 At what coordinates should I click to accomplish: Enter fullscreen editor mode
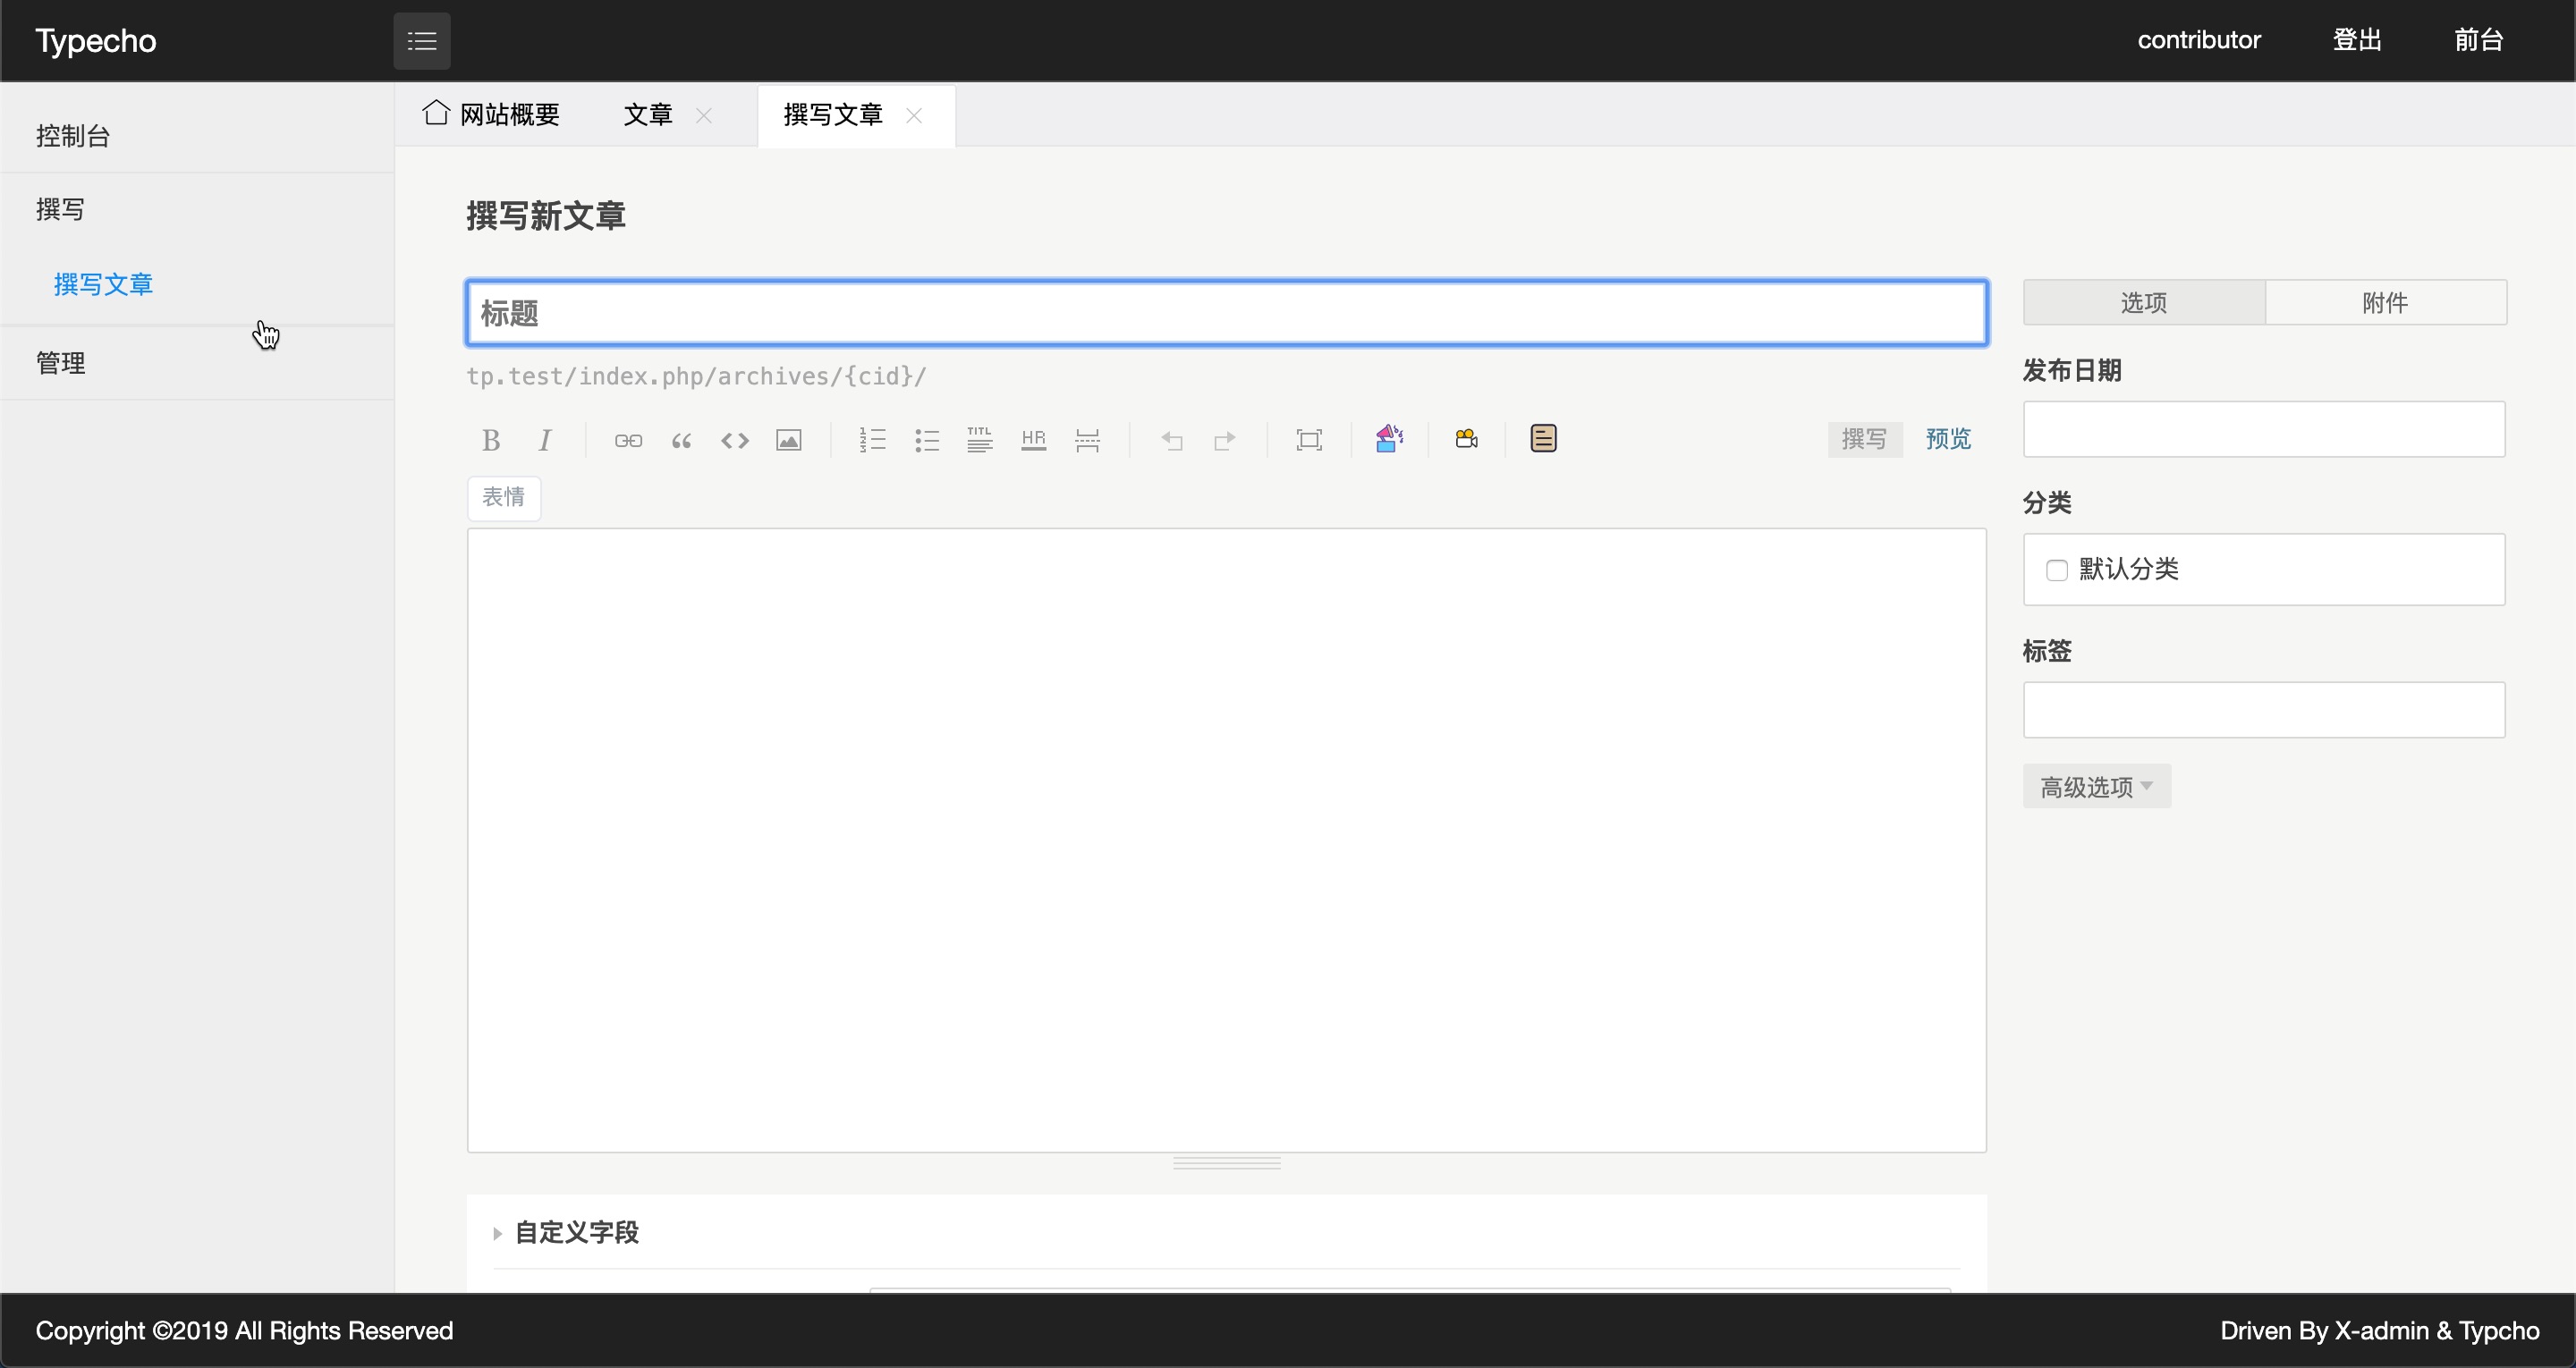click(1308, 440)
